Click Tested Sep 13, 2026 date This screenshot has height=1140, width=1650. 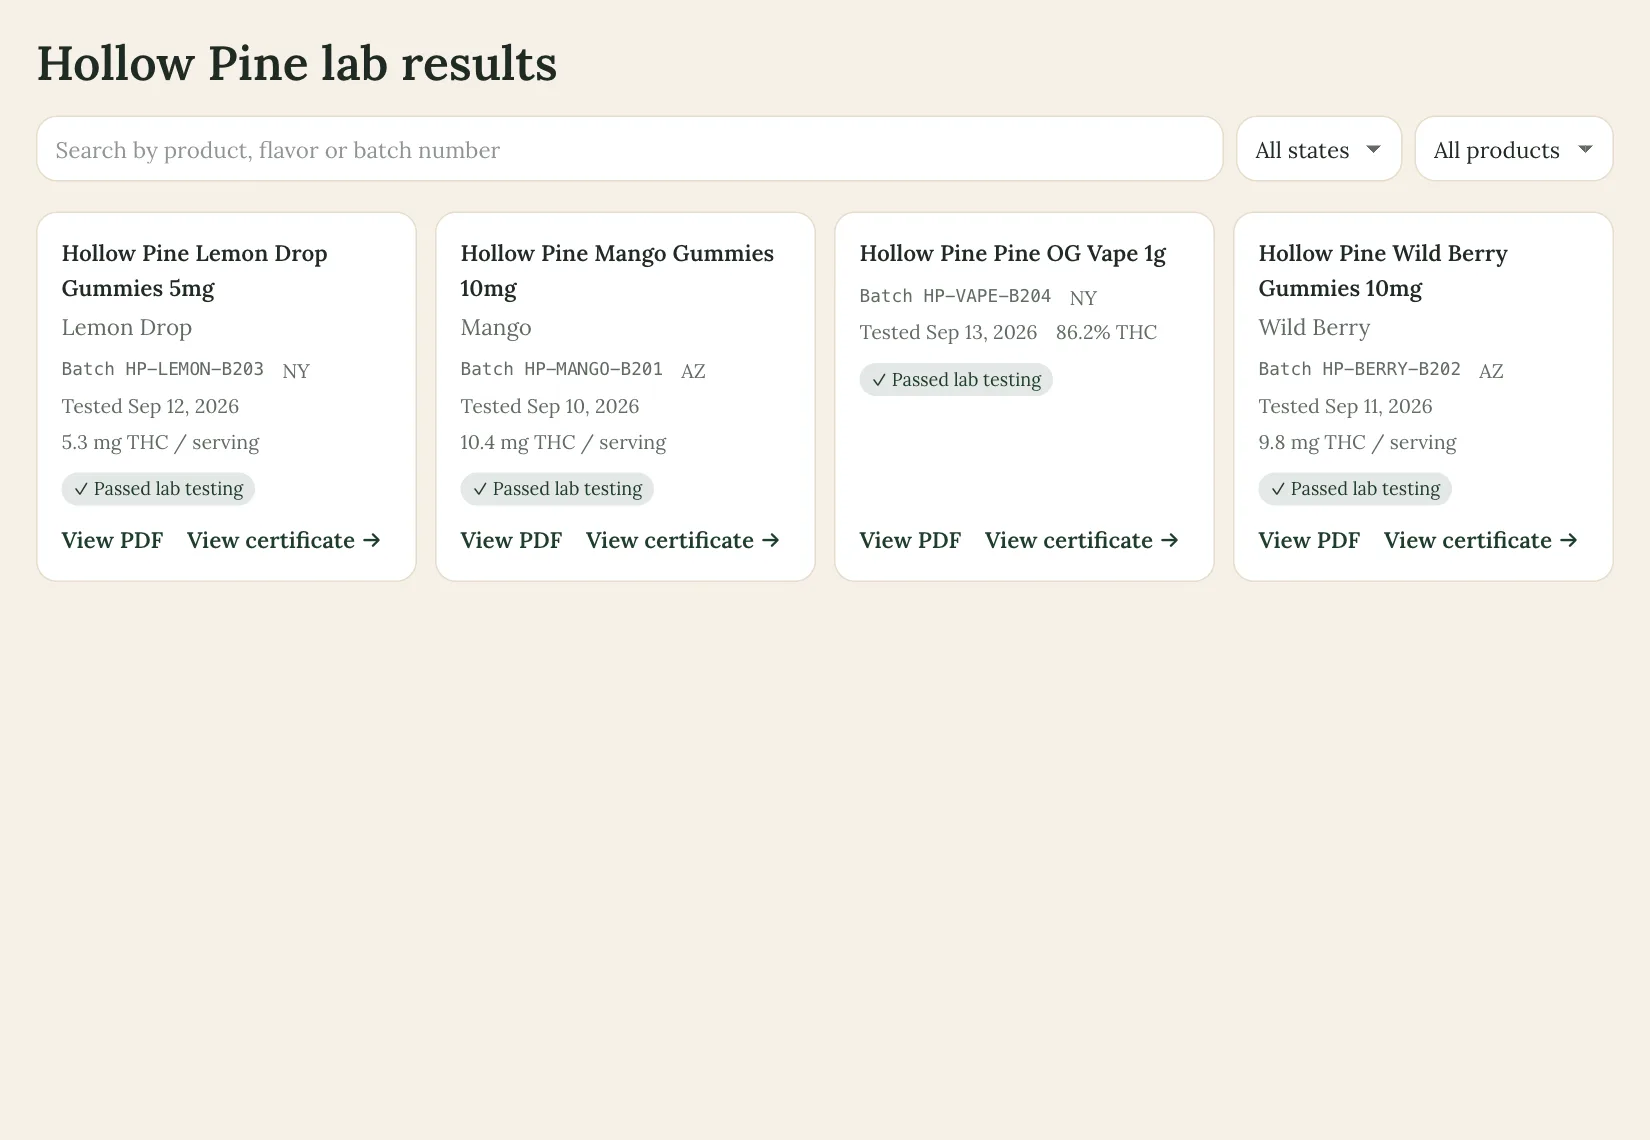point(948,332)
